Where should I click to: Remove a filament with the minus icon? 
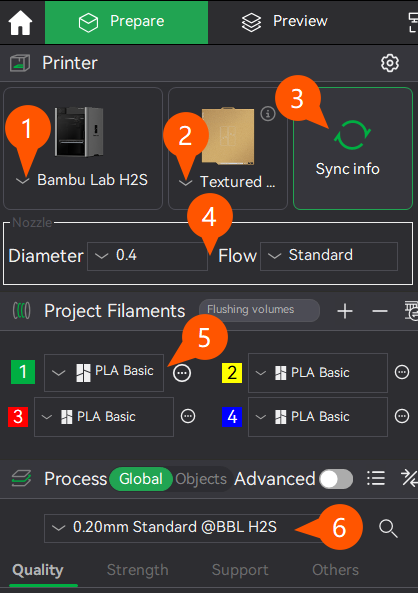click(x=379, y=311)
